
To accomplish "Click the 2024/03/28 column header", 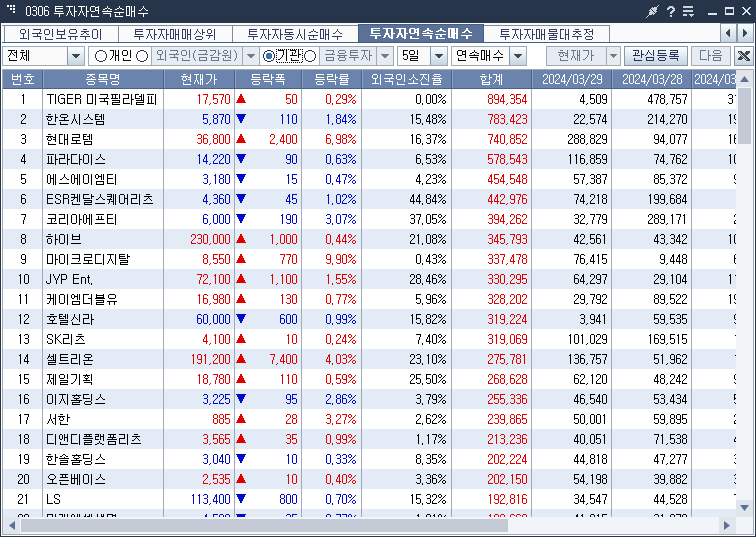I will (x=652, y=79).
